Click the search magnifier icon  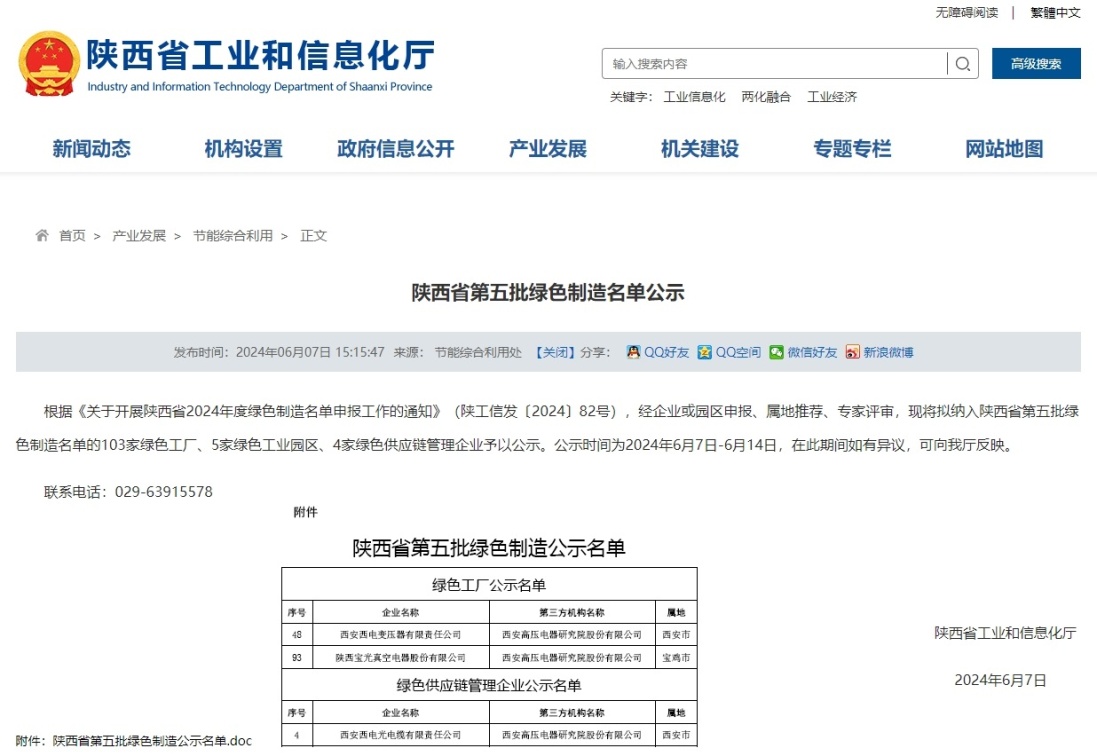click(962, 64)
